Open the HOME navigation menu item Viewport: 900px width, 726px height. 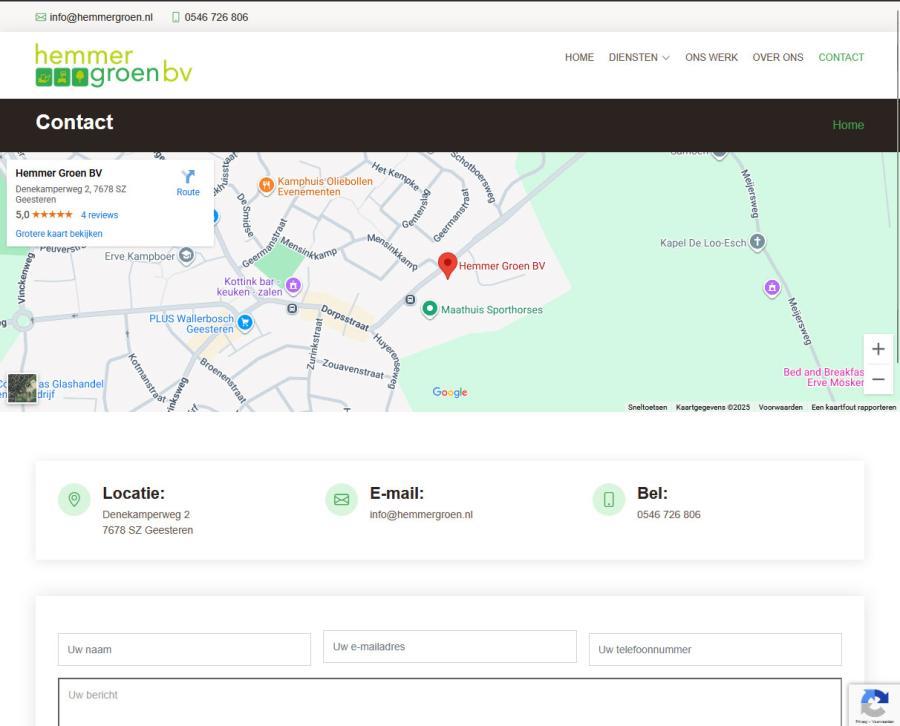579,57
